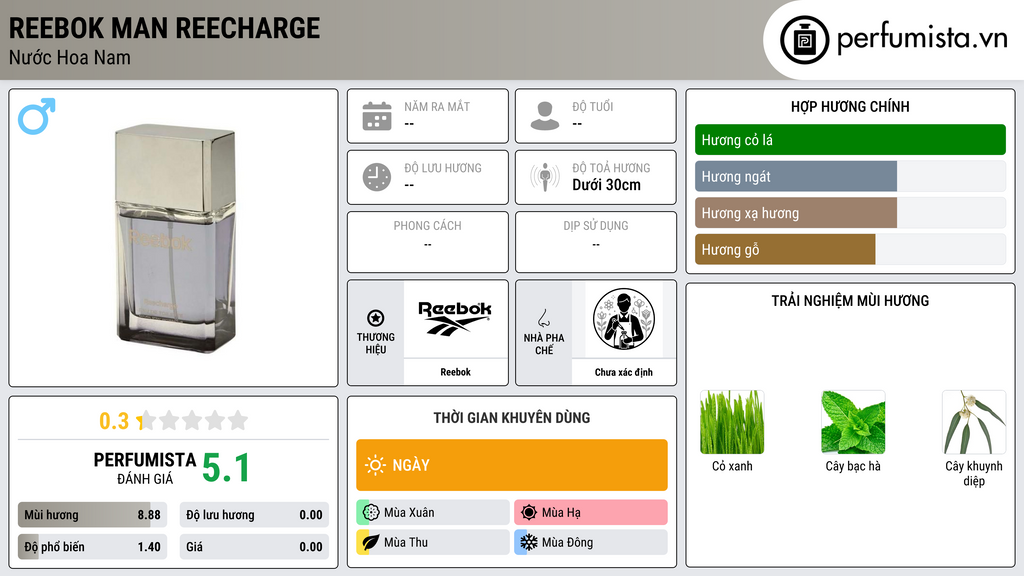Click the clock icon for Độ lưu hương
This screenshot has height=576, width=1024.
(x=377, y=177)
